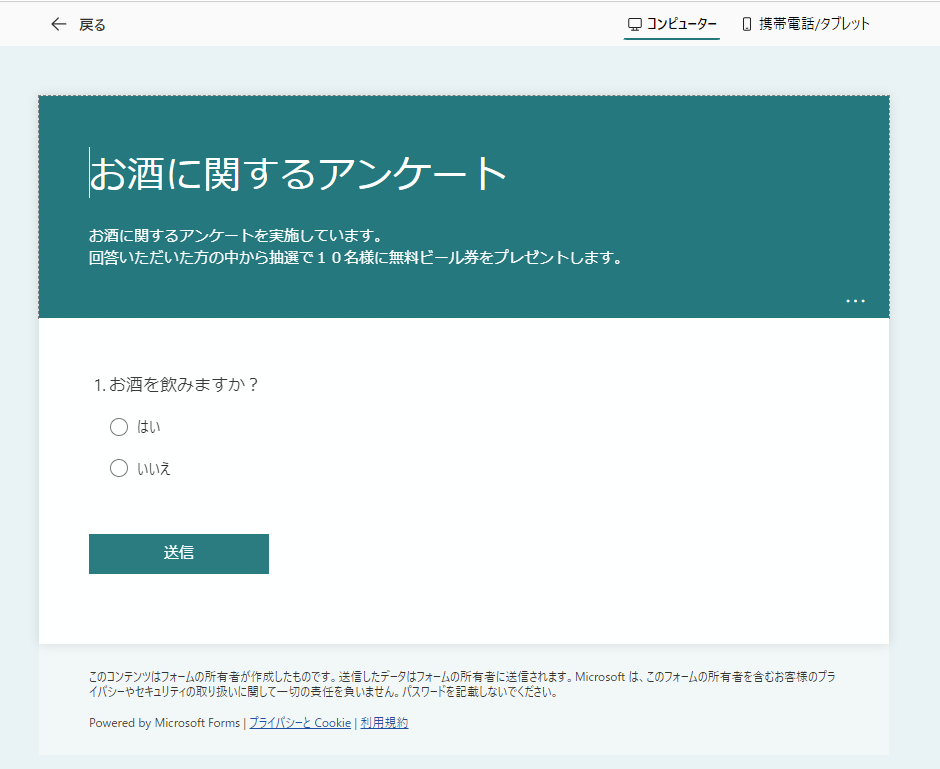Click the back arrow icon

click(x=58, y=24)
